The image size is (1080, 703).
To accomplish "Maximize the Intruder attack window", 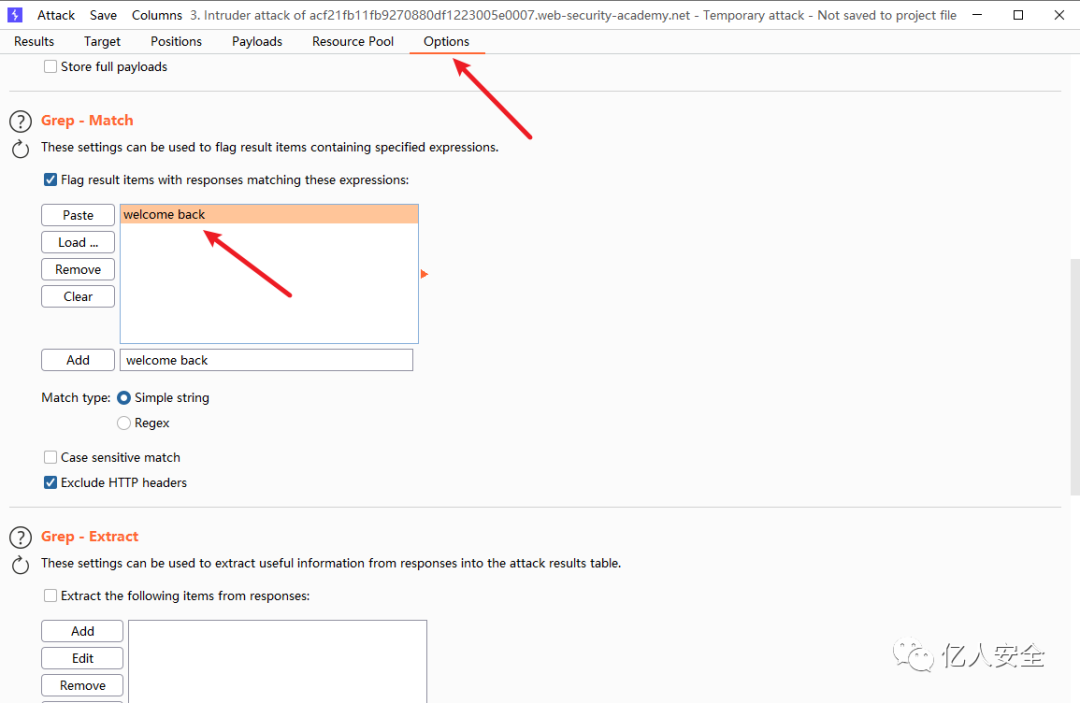I will [x=1018, y=14].
